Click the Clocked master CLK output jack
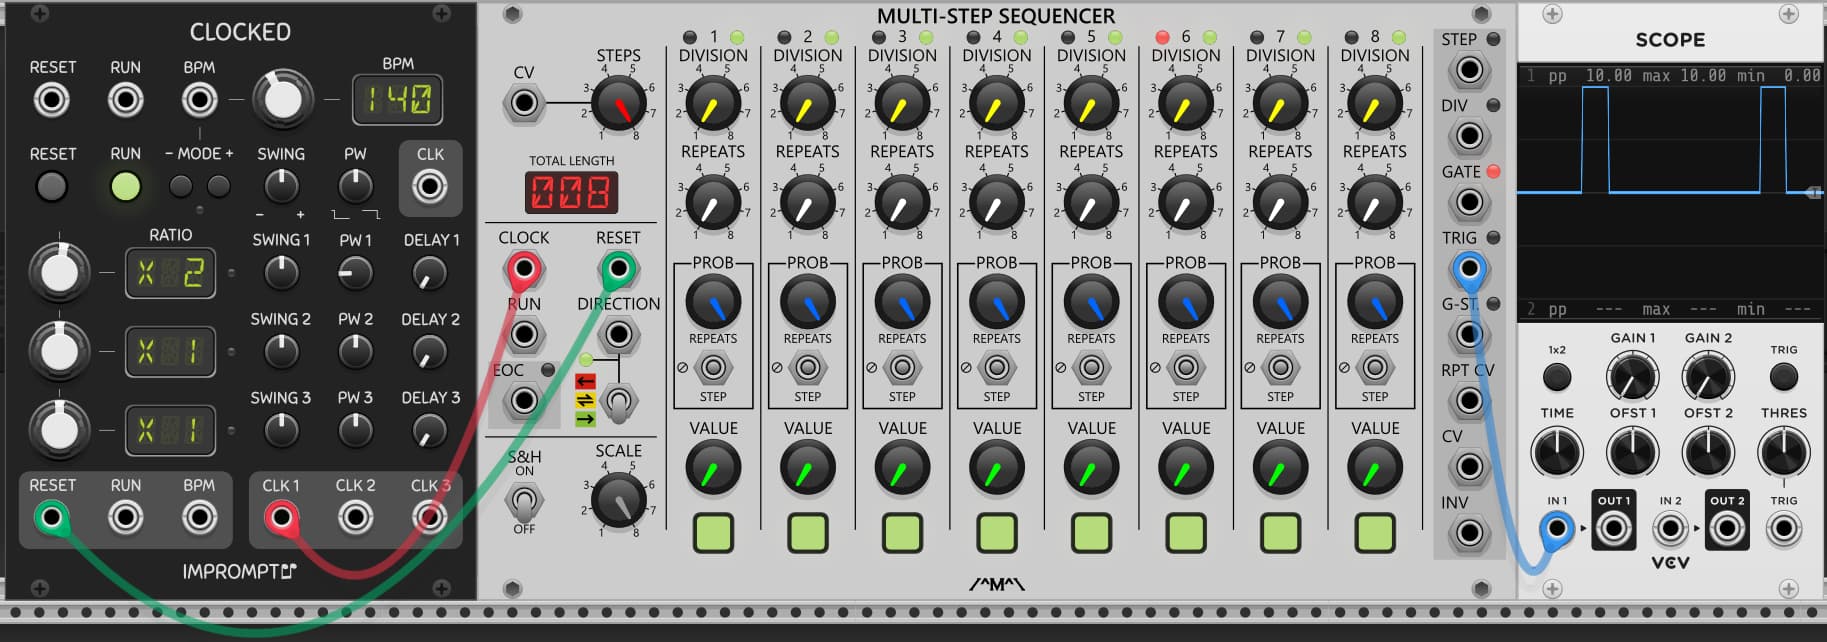This screenshot has height=642, width=1827. [430, 187]
